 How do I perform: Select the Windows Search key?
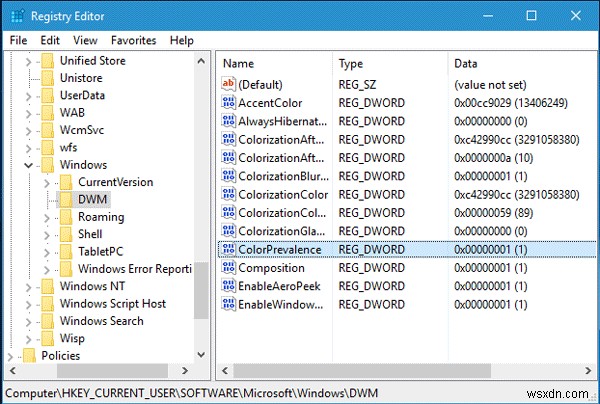click(101, 321)
